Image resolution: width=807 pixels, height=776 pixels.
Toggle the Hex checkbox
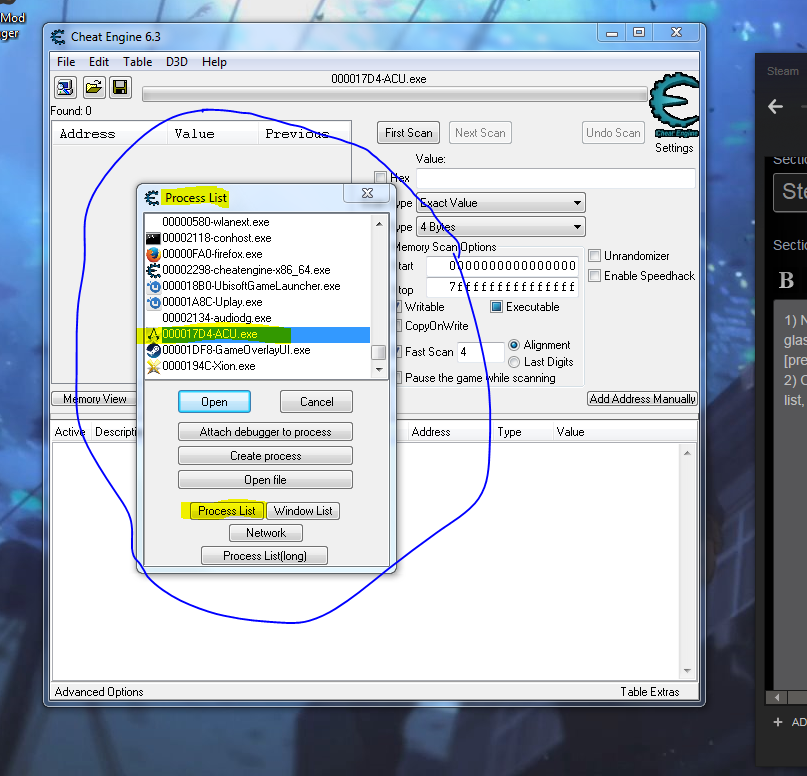[x=380, y=178]
